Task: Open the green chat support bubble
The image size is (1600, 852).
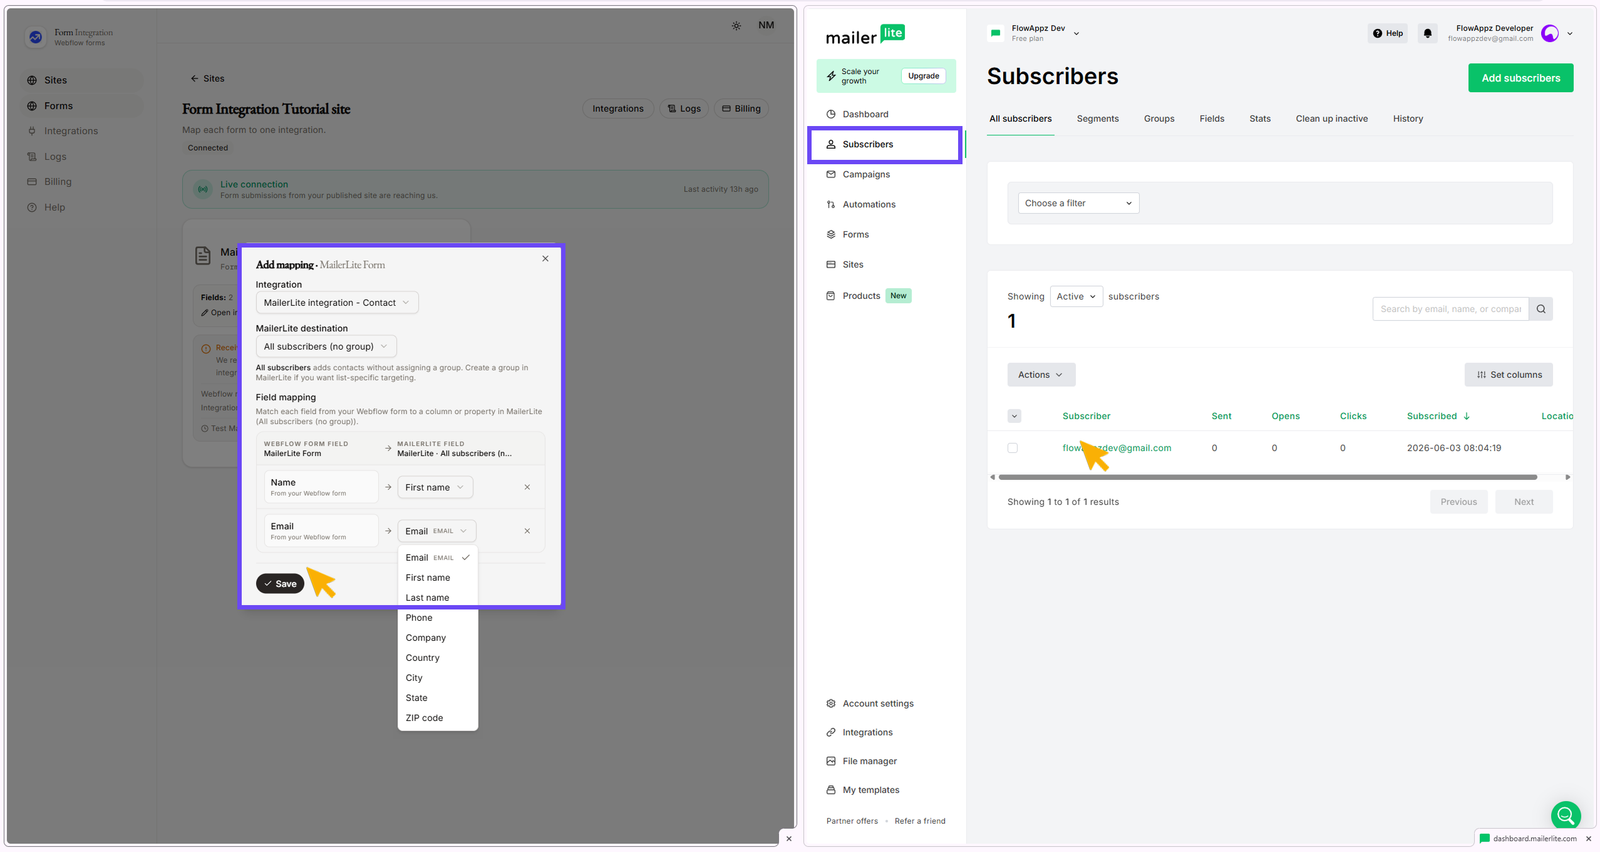Action: [x=1565, y=816]
